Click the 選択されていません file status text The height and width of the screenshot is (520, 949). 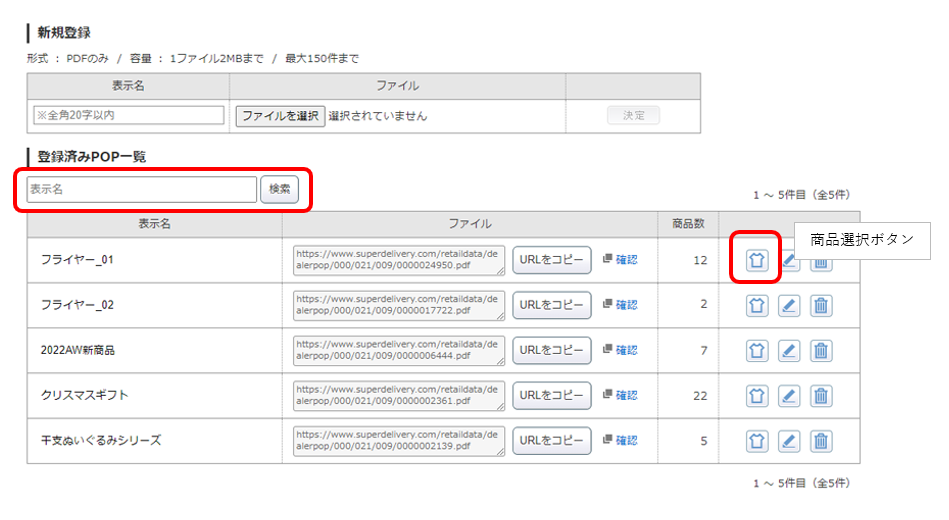coord(378,116)
